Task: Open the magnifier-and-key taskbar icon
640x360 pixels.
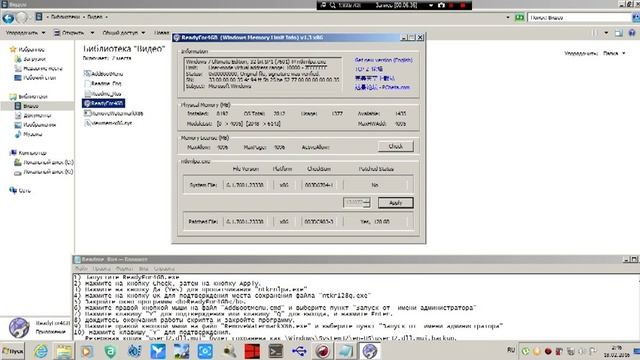Action: [229, 351]
